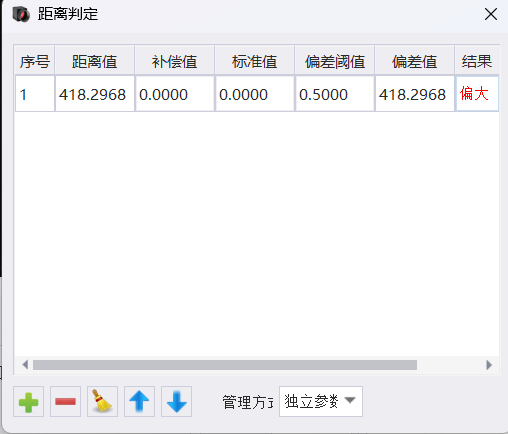The height and width of the screenshot is (434, 508).
Task: Open the 独立参数 management mode dropdown
Action: click(321, 401)
